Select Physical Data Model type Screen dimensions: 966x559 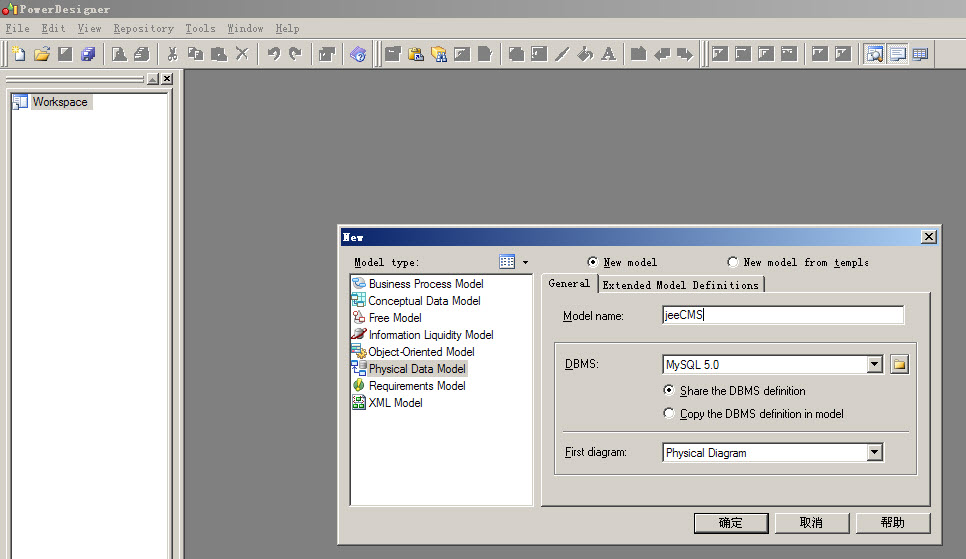point(417,369)
